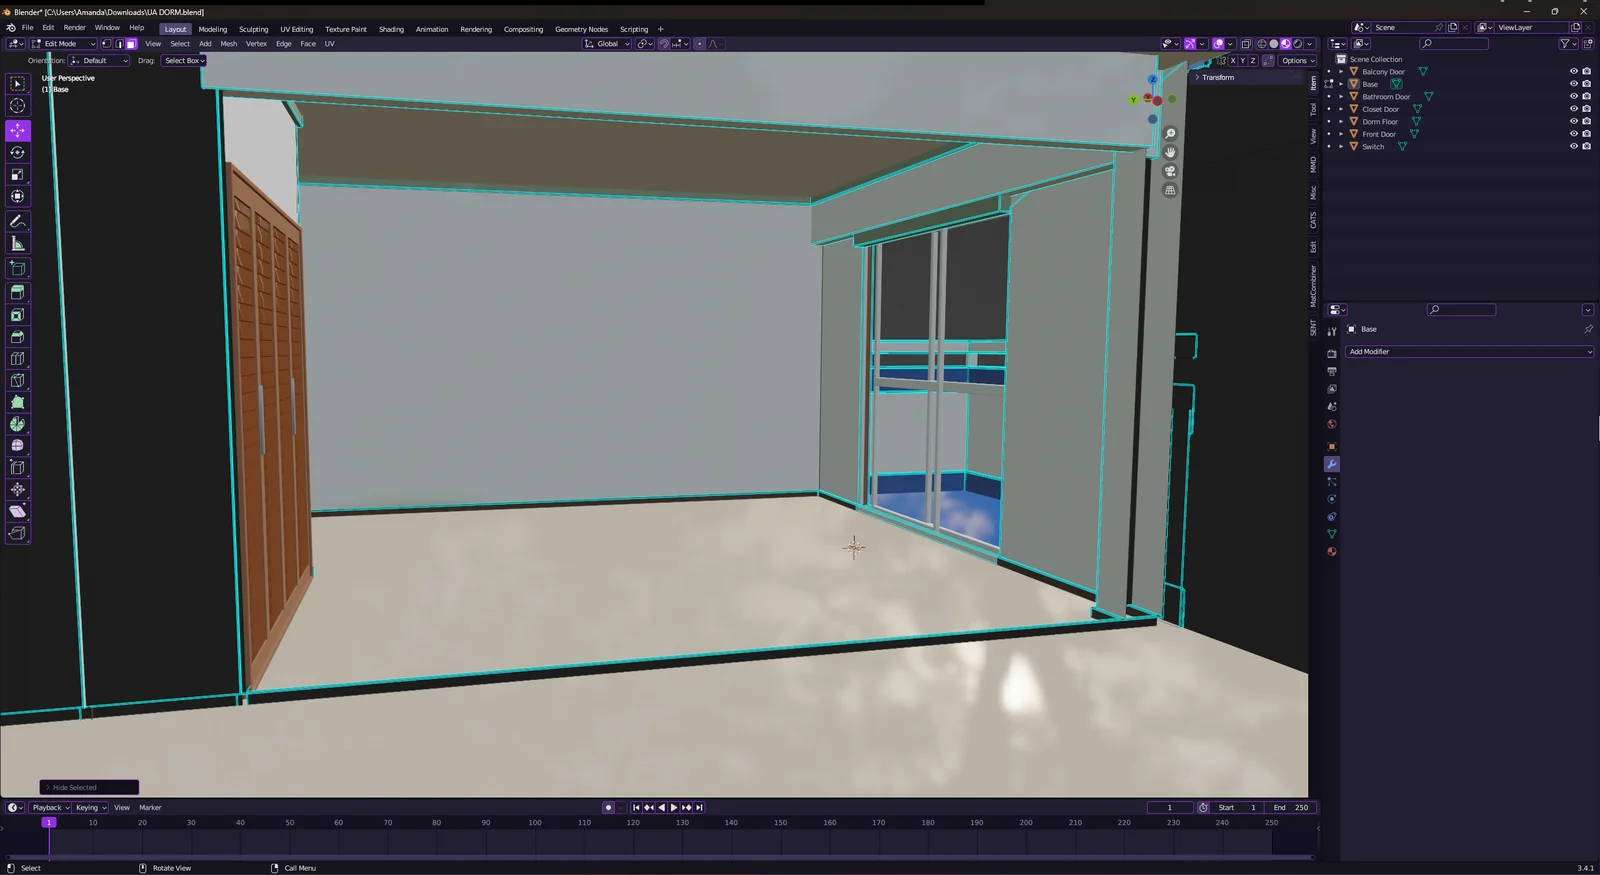Click zoom magnifier in viewport
Screen dimensions: 1600x875
[x=1170, y=134]
